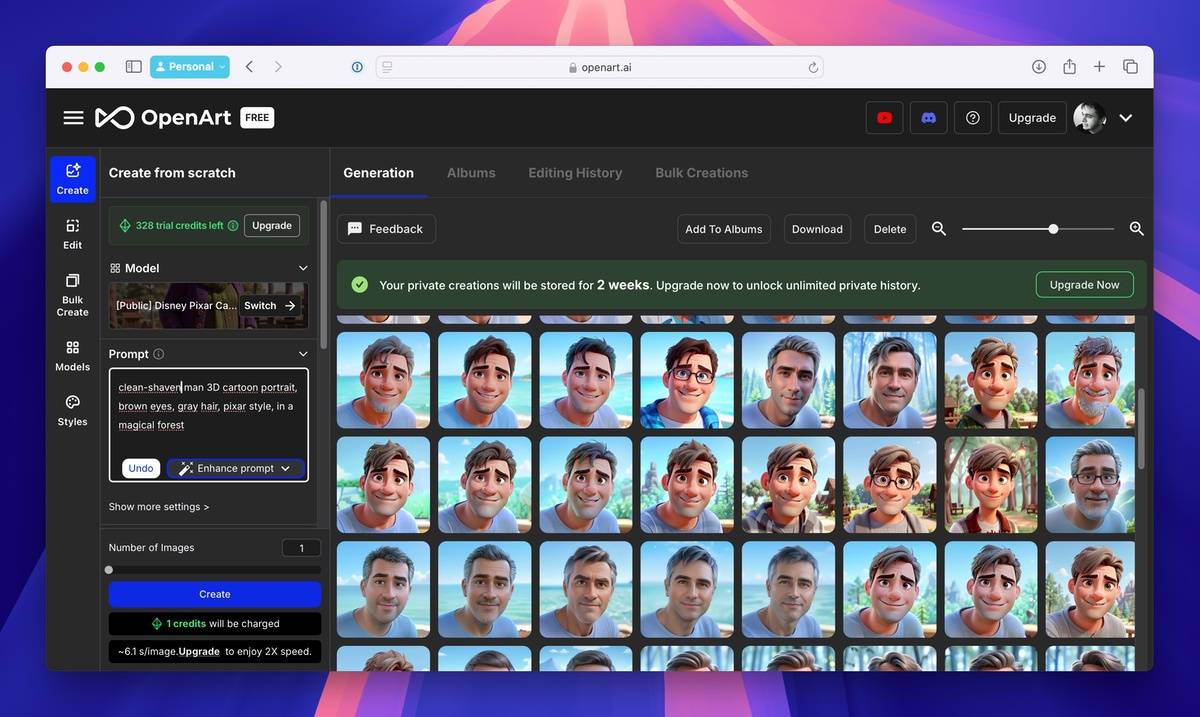Click the Safari share icon
This screenshot has height=717, width=1200.
tap(1069, 67)
